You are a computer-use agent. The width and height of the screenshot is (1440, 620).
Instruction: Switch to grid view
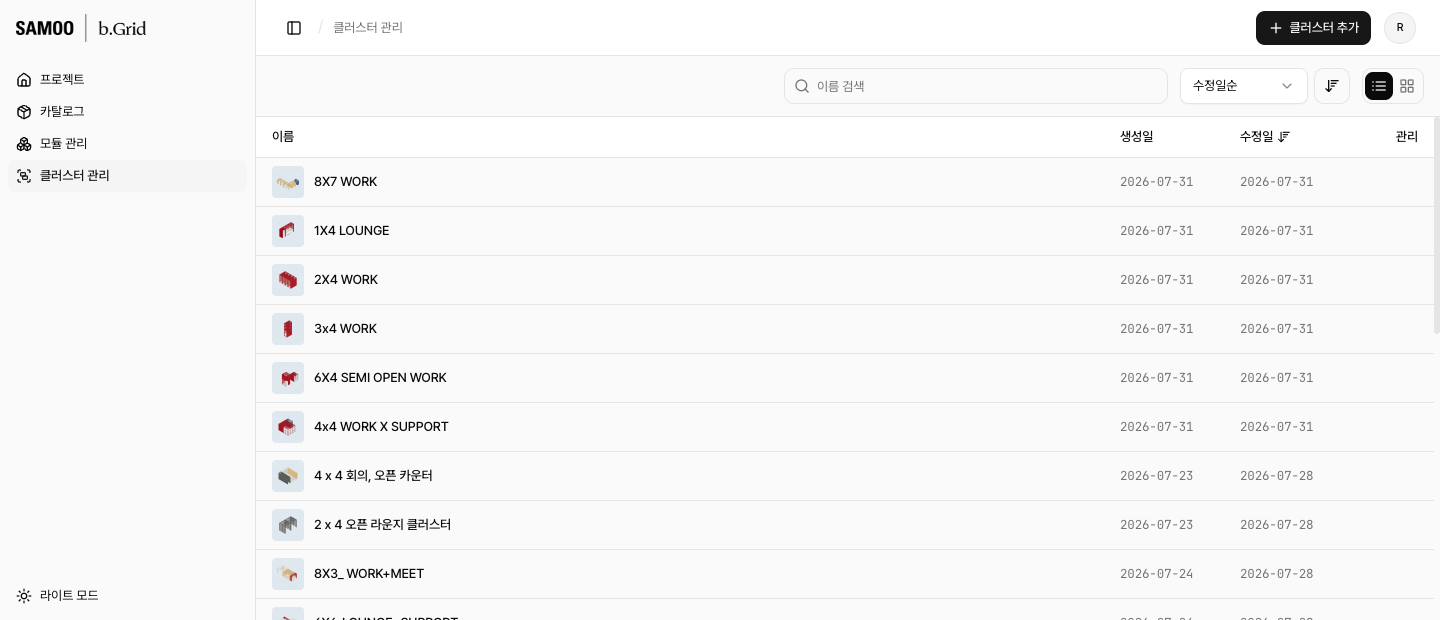[1407, 86]
